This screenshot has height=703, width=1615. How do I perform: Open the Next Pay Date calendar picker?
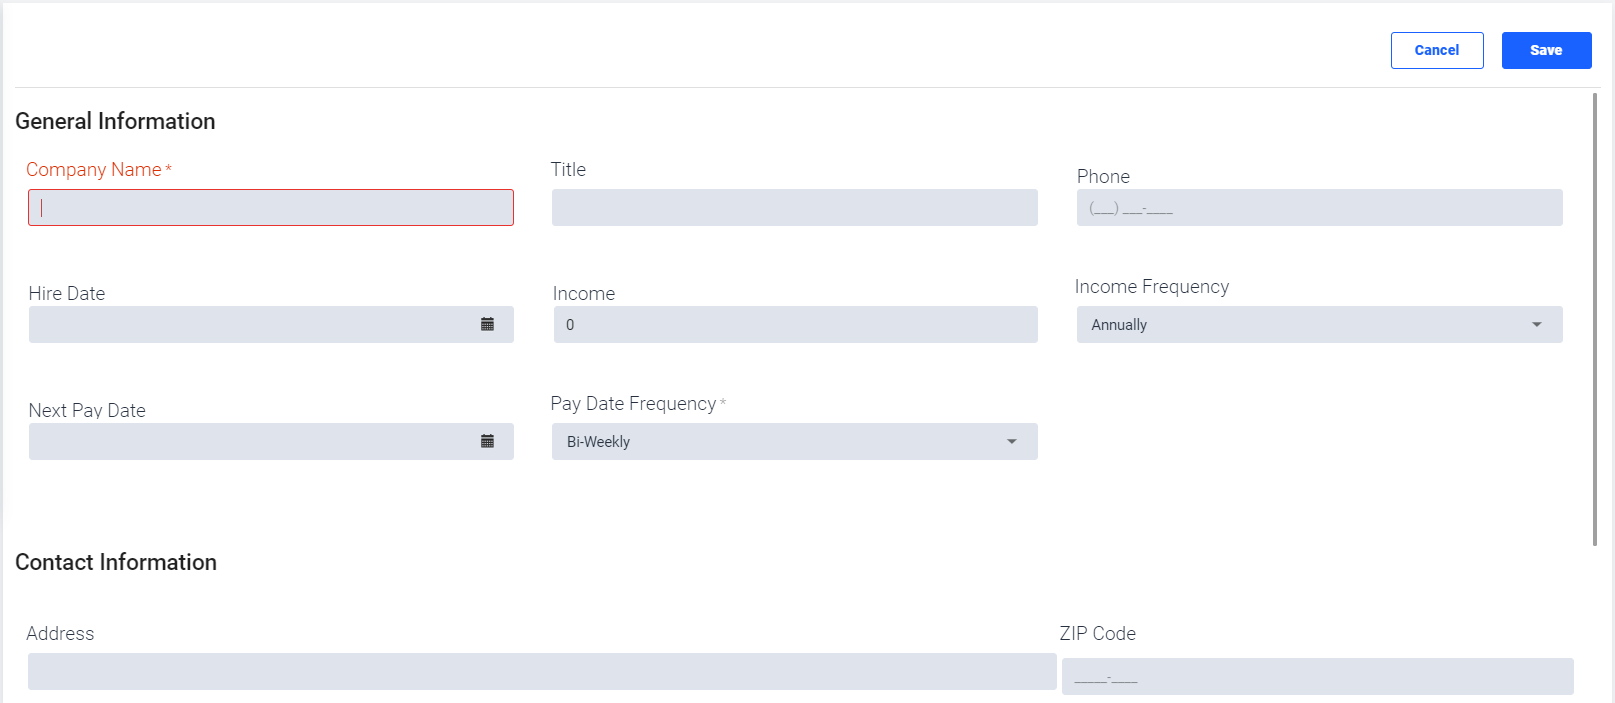488,441
